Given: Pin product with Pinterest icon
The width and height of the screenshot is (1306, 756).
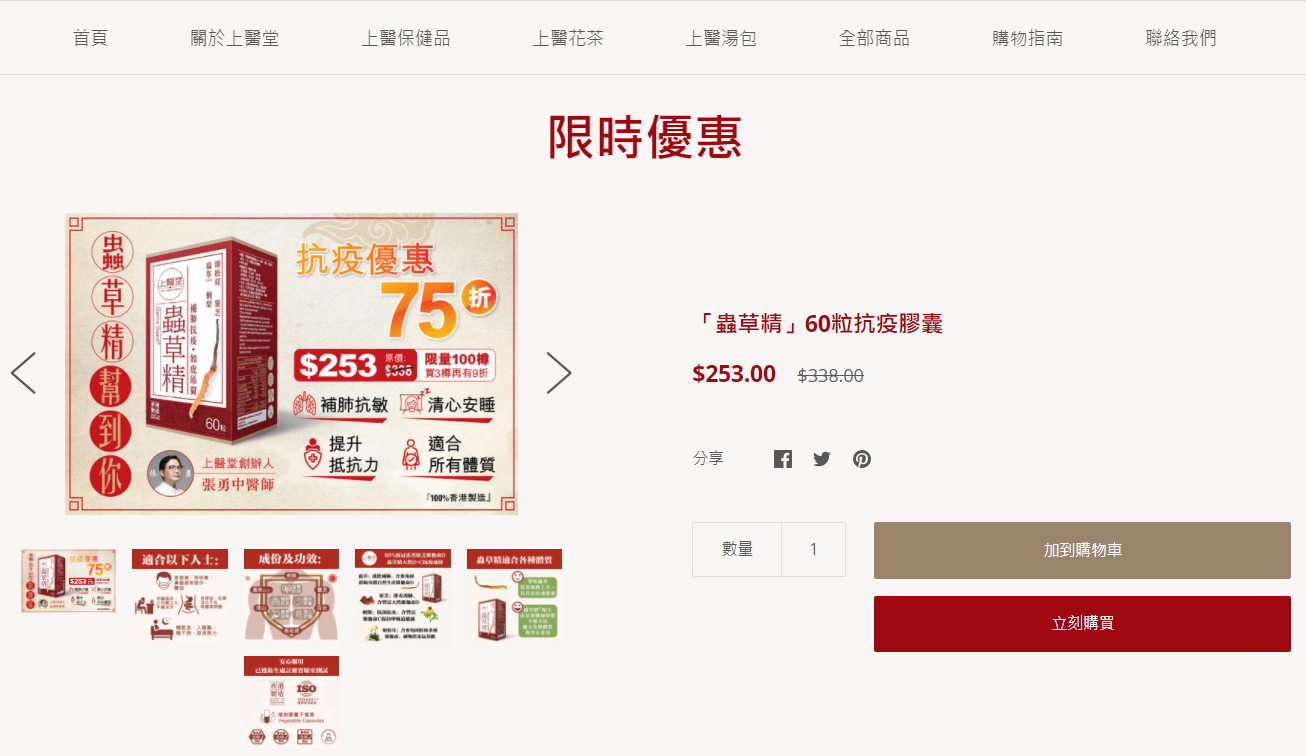Looking at the screenshot, I should tap(862, 459).
